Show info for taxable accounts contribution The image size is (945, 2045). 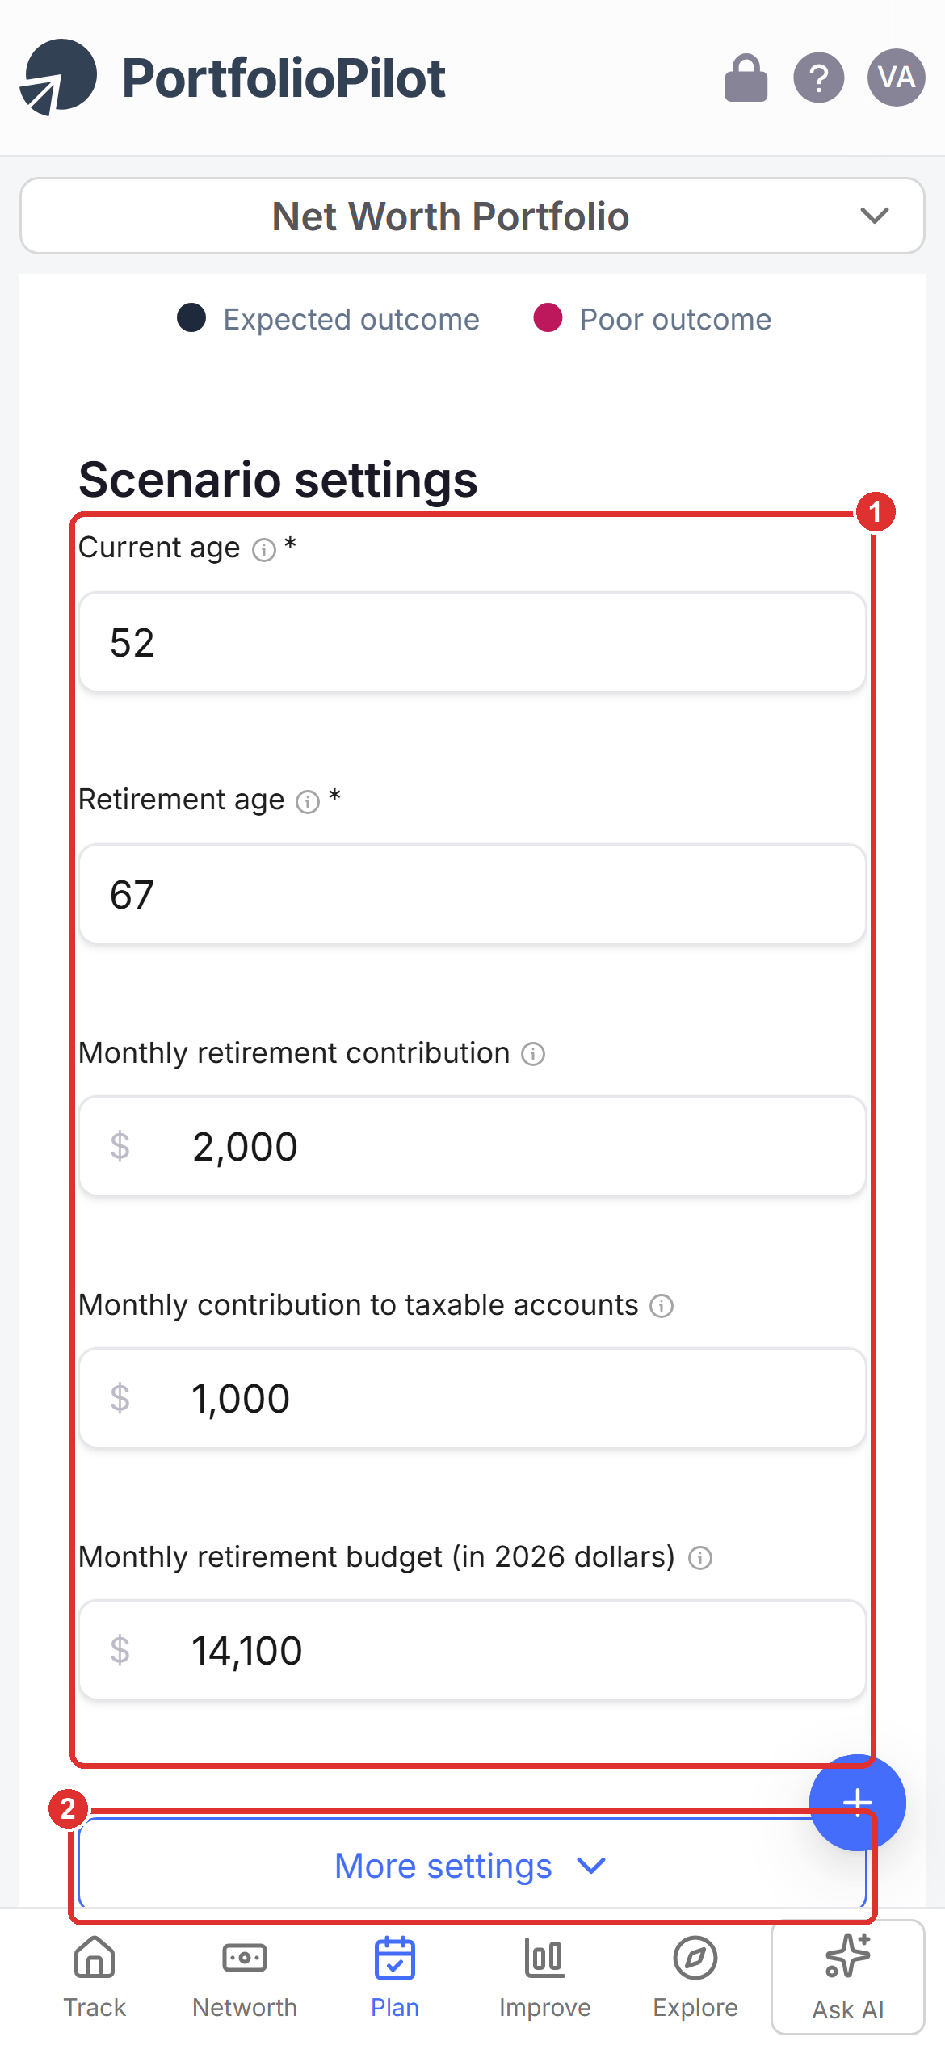pyautogui.click(x=662, y=1306)
